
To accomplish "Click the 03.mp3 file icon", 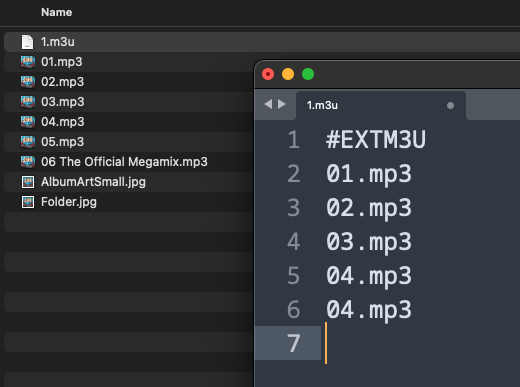I will click(28, 102).
